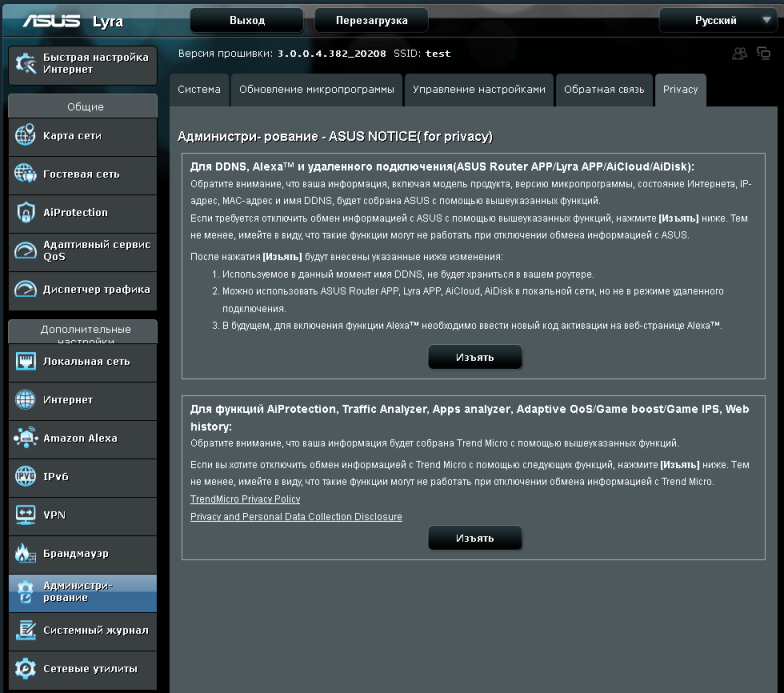Open the IPv6 menu label
The height and width of the screenshot is (693, 784).
point(56,476)
